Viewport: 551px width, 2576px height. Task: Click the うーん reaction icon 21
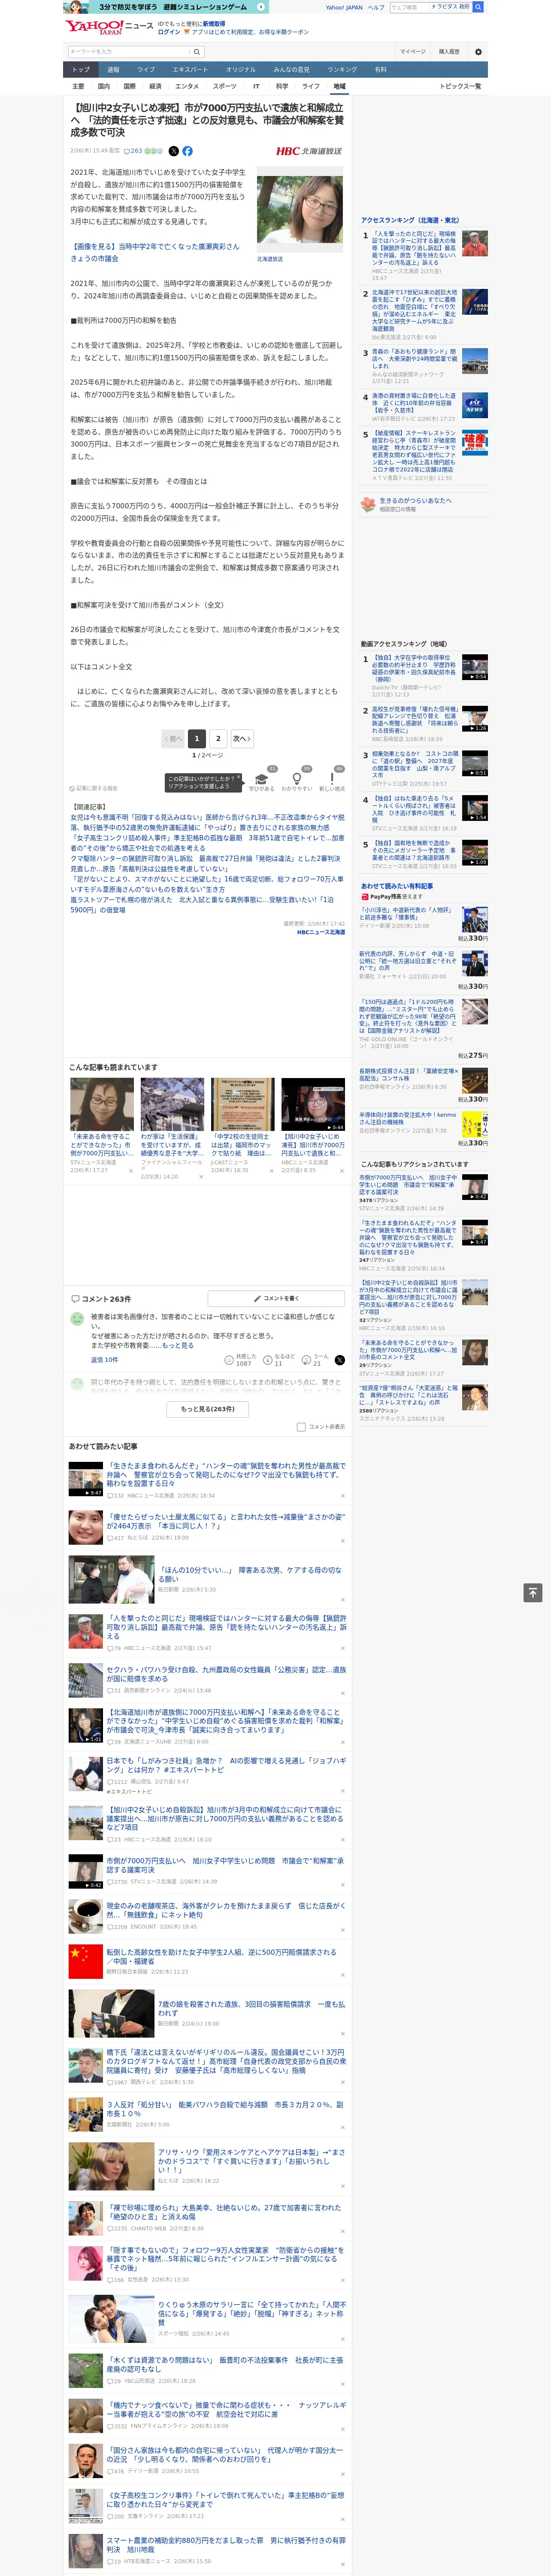[306, 1360]
